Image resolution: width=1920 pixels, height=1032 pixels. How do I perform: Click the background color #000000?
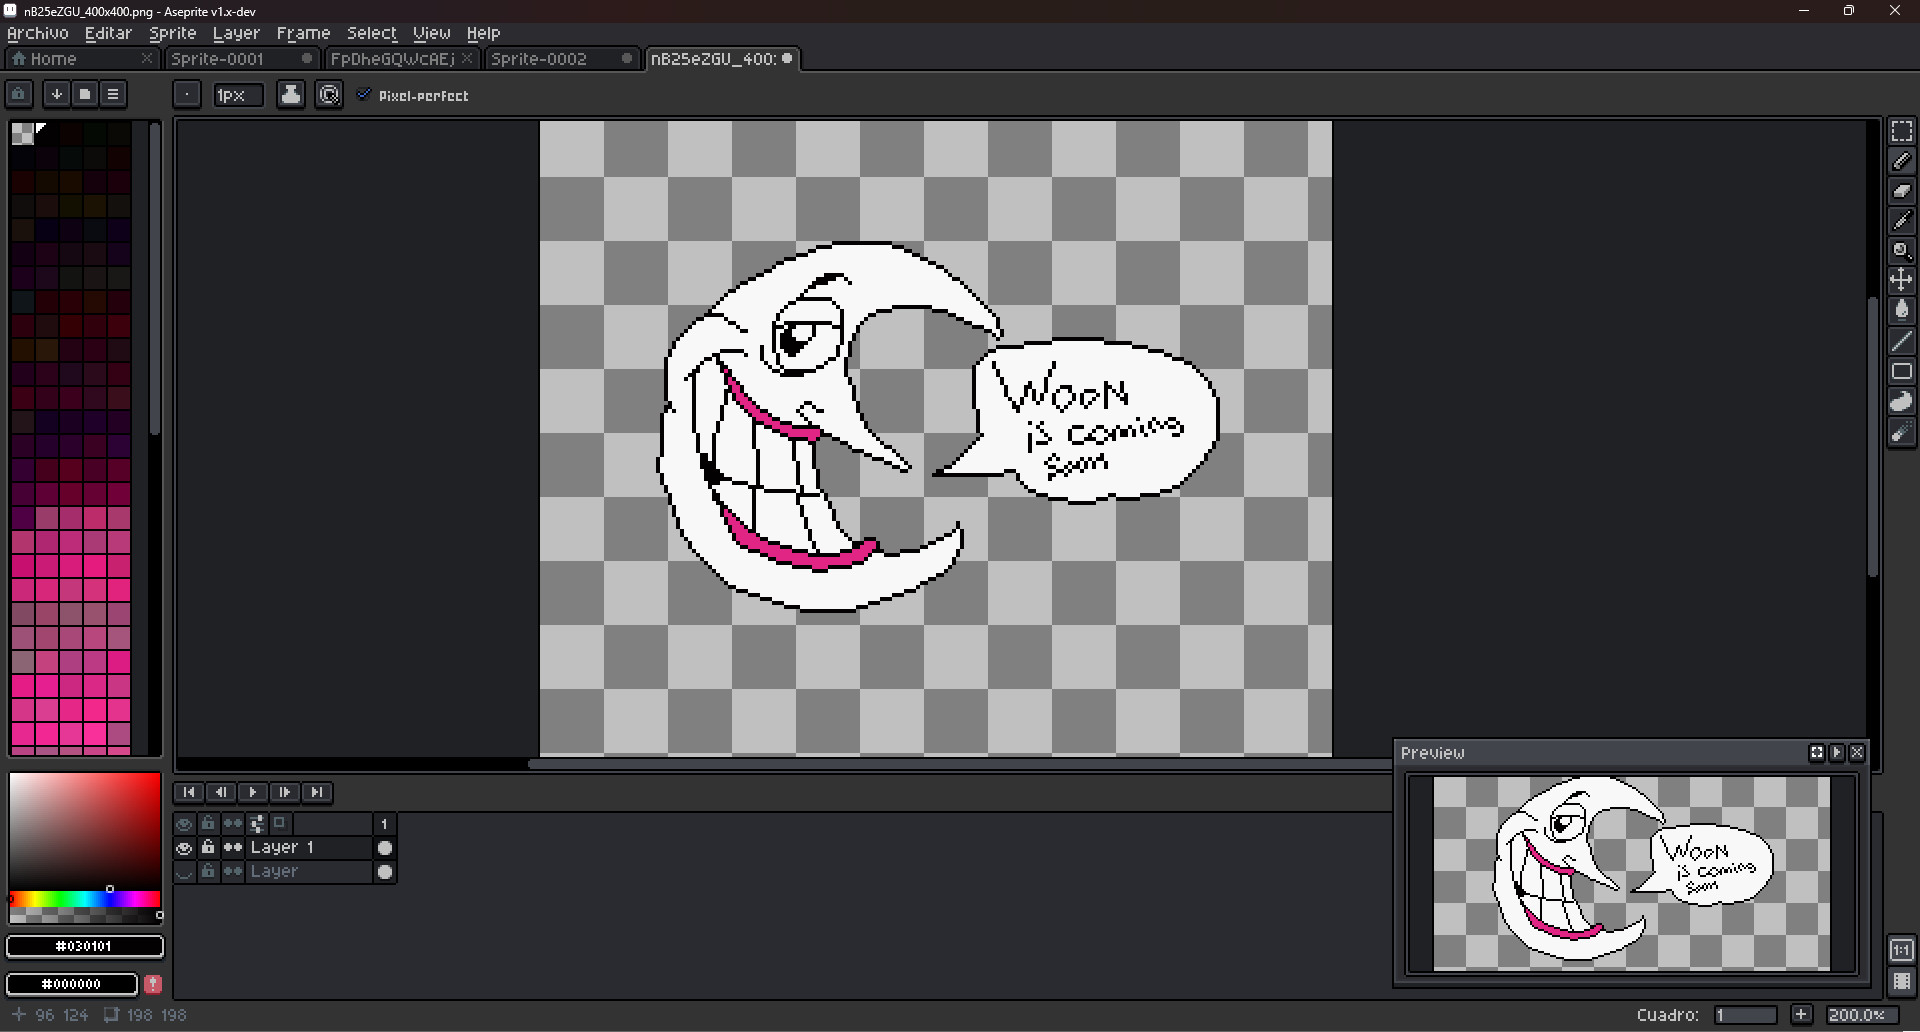(72, 984)
